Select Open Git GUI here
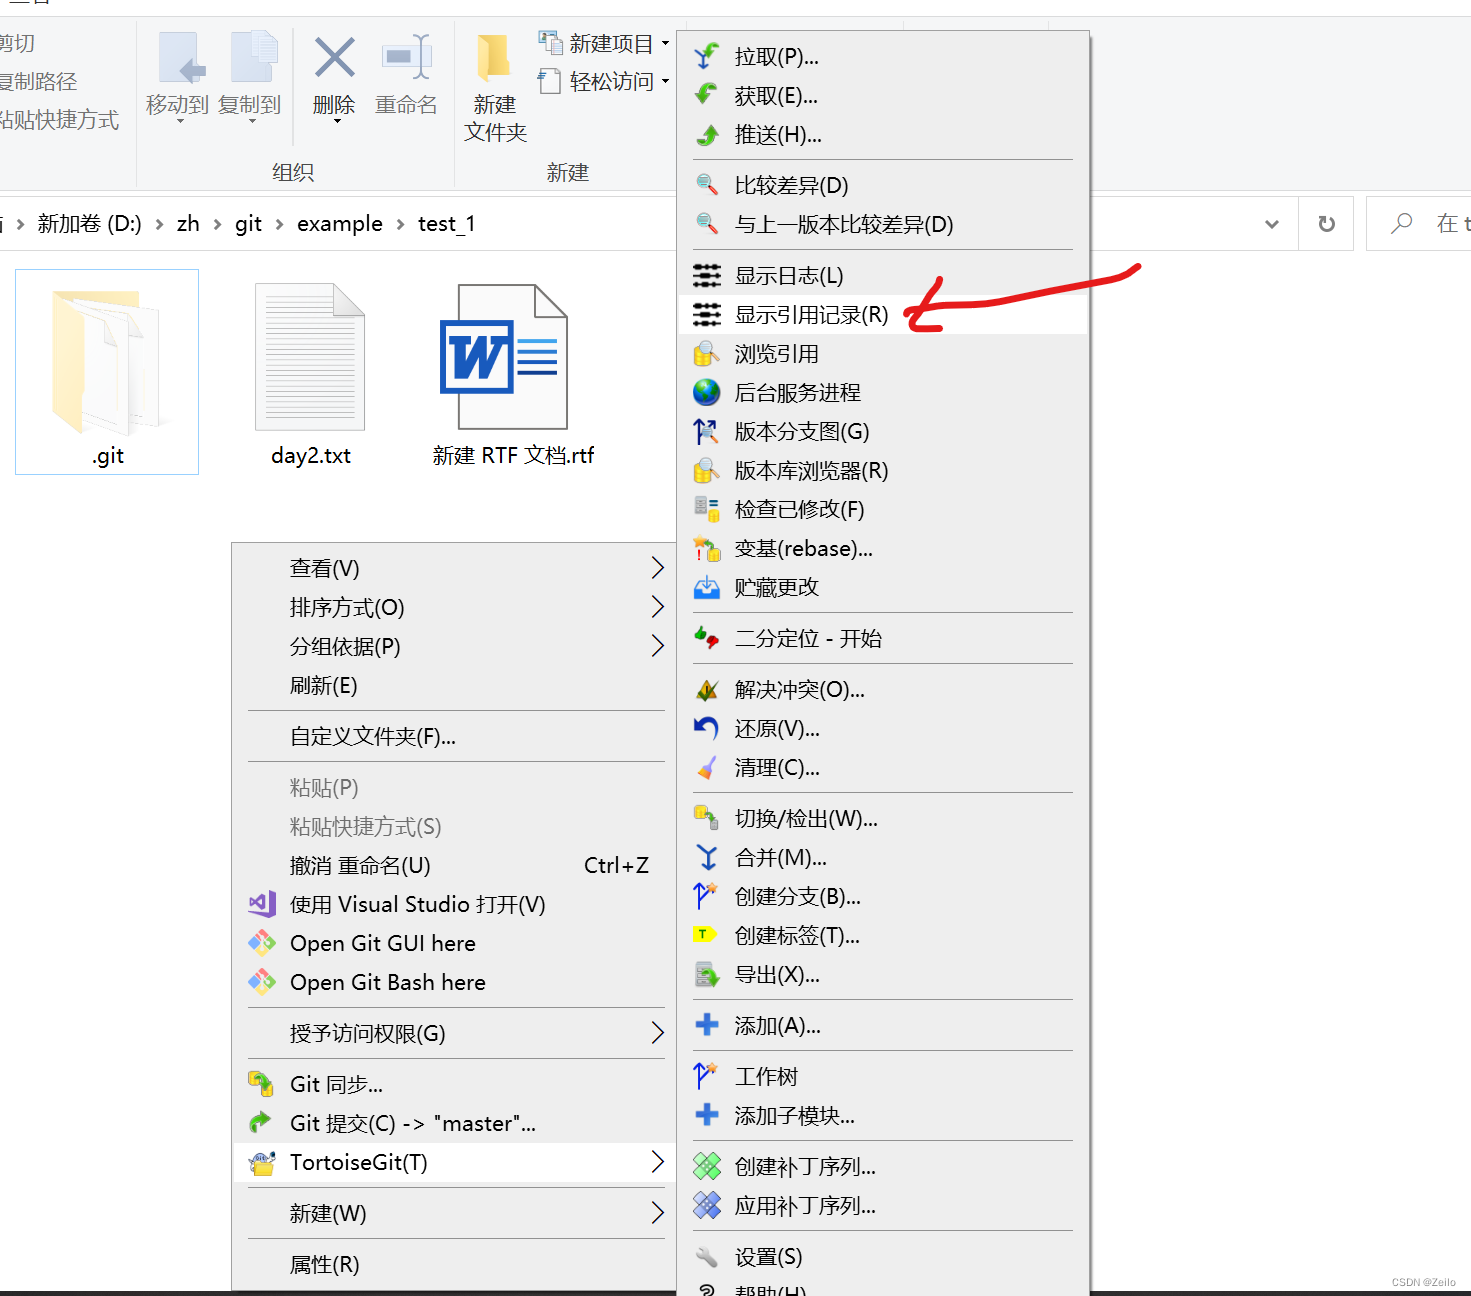This screenshot has width=1471, height=1296. [x=454, y=943]
